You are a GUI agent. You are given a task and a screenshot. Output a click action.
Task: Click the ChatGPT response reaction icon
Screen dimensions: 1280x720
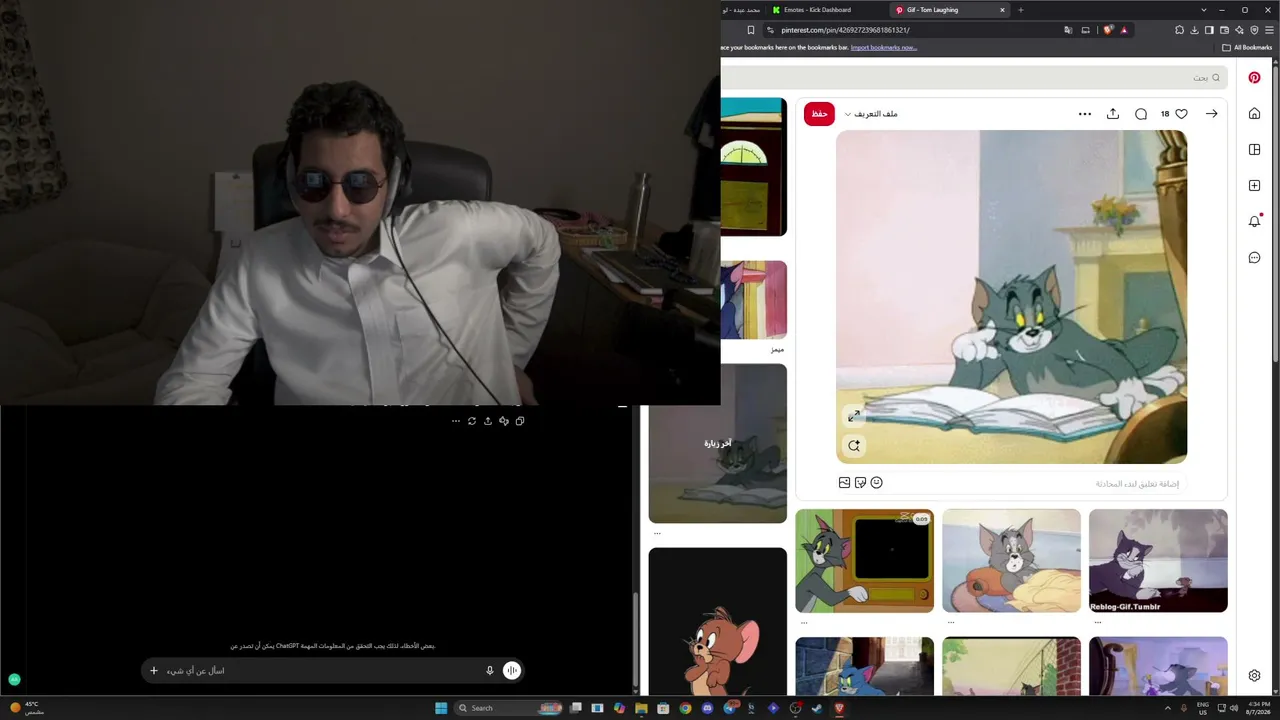pos(504,421)
